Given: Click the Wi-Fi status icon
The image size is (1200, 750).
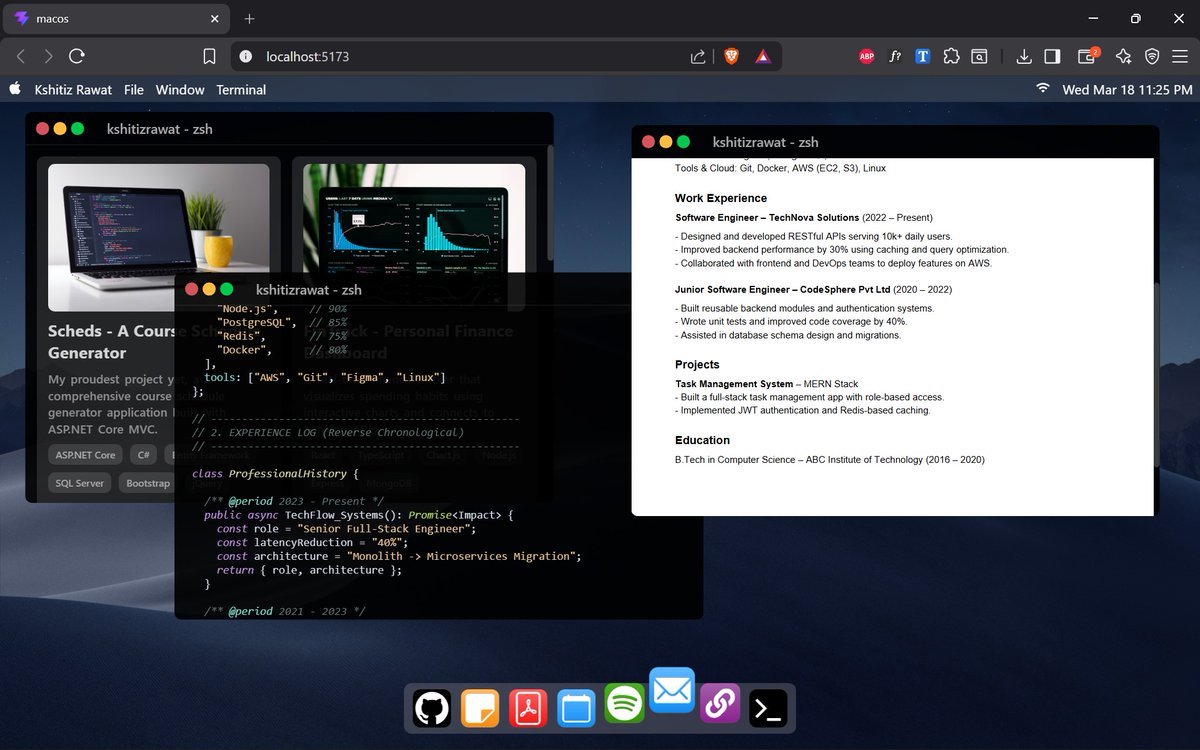Looking at the screenshot, I should coord(1043,89).
